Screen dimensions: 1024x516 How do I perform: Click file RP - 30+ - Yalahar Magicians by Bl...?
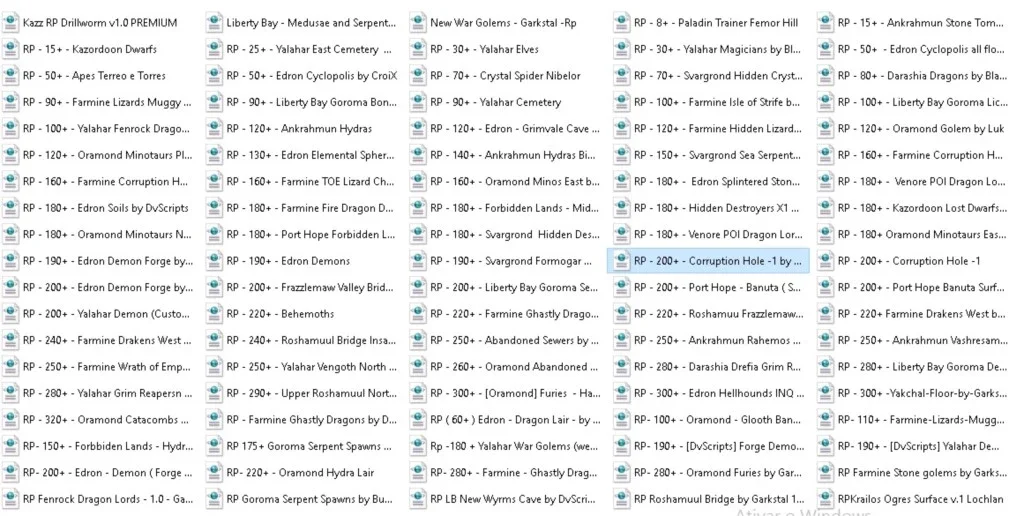coord(717,49)
